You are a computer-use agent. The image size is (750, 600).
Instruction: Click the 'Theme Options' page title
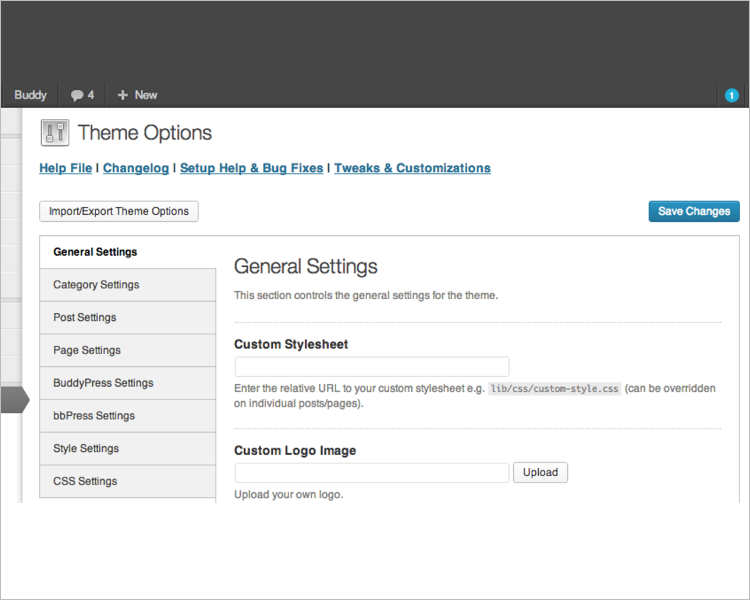(x=144, y=133)
